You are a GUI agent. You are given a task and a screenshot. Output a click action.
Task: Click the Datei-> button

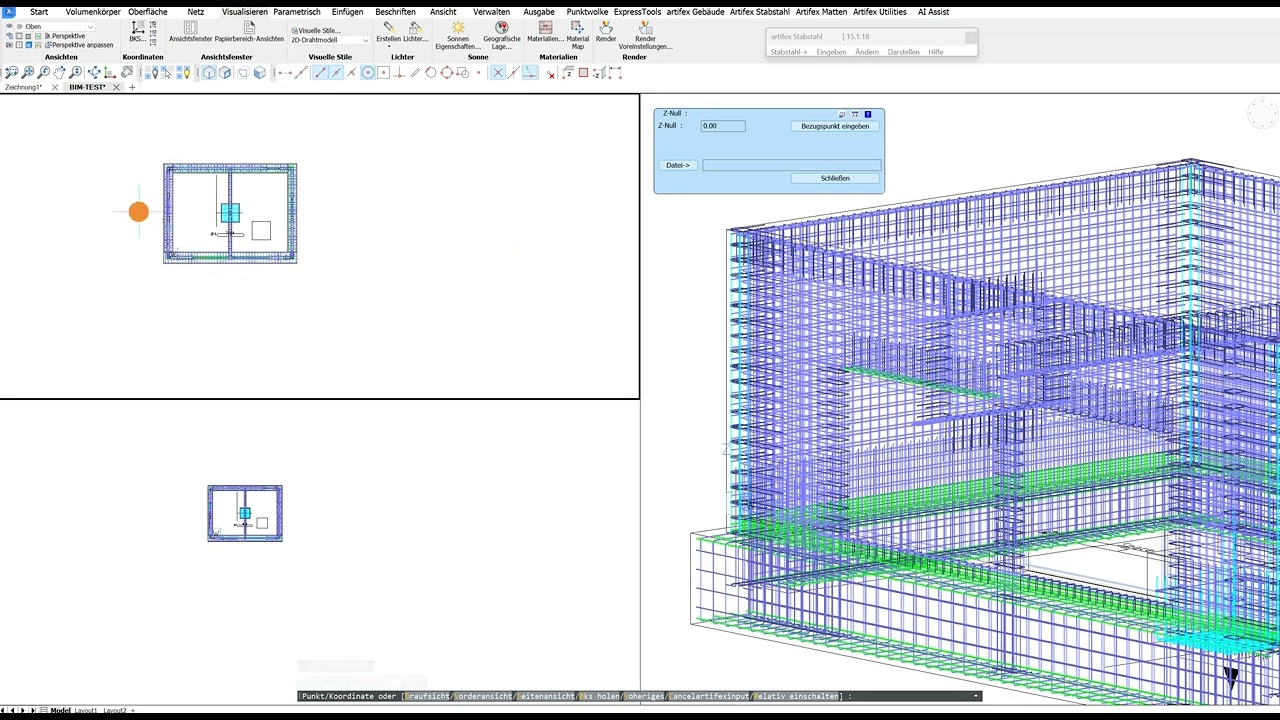[x=678, y=165]
